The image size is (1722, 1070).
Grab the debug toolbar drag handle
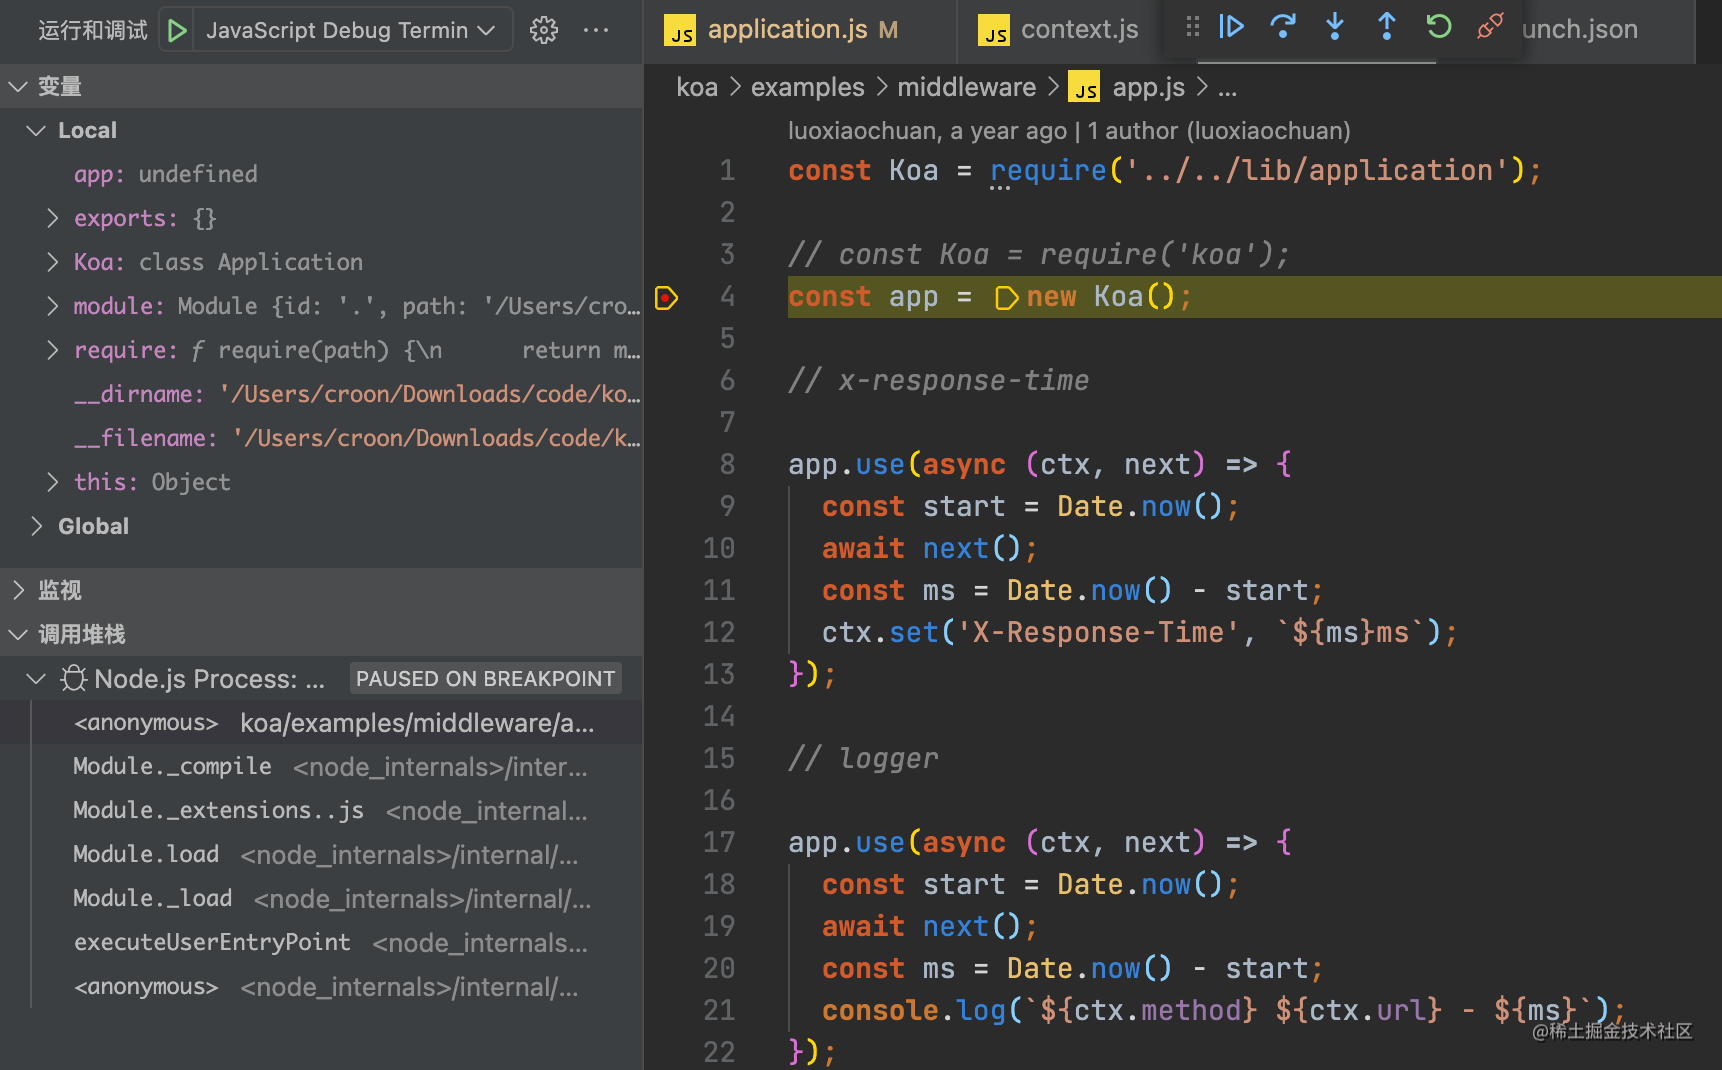click(1192, 27)
